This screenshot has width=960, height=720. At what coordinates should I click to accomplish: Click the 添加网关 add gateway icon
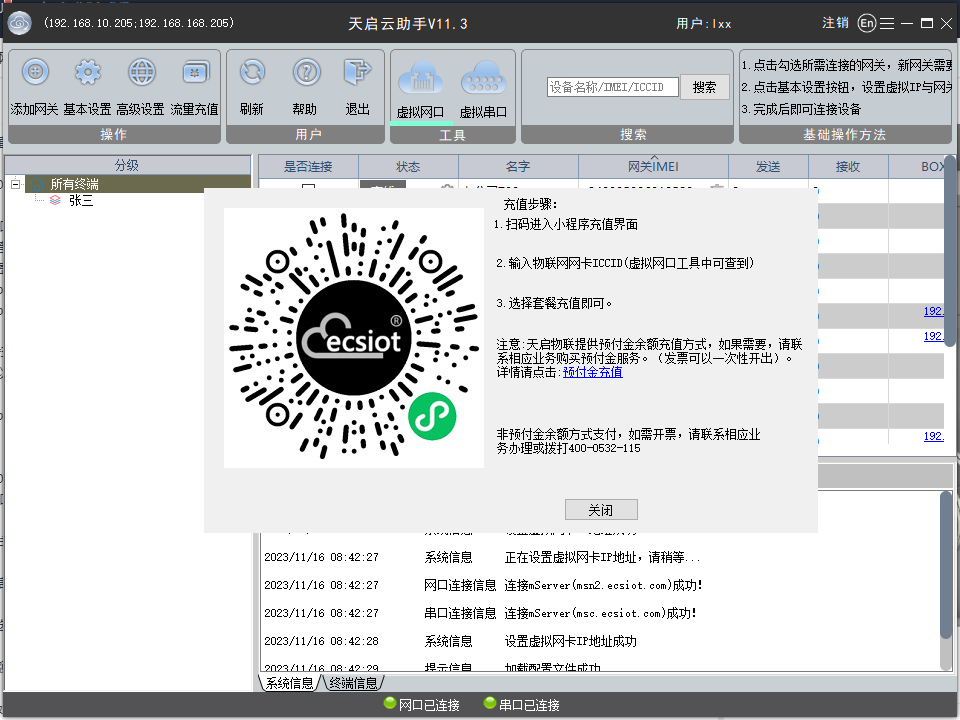[35, 72]
